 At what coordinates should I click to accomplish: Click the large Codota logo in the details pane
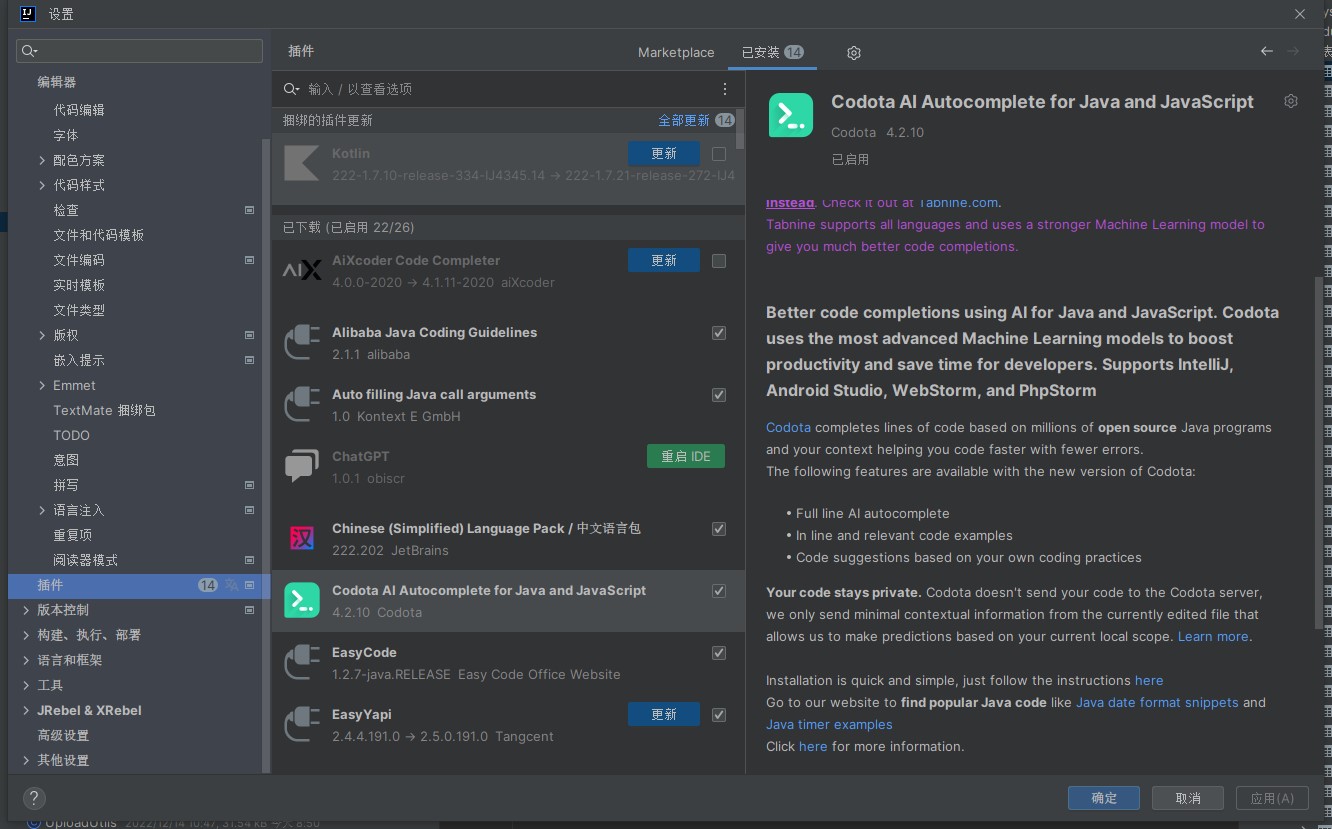[791, 115]
